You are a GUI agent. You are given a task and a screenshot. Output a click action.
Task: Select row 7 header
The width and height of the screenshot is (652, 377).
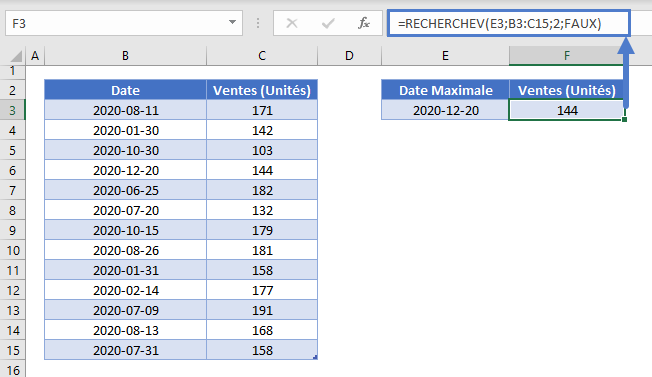pyautogui.click(x=12, y=190)
